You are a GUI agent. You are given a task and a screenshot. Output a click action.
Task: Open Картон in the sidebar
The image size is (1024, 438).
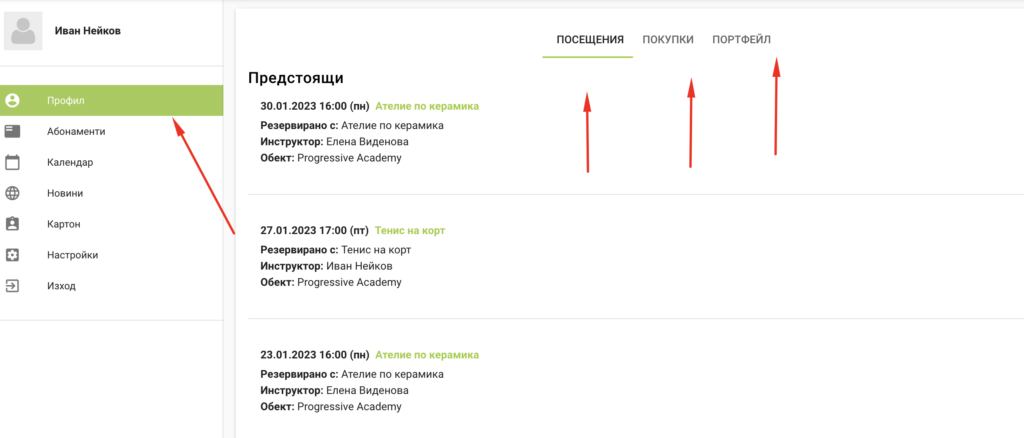(x=112, y=224)
